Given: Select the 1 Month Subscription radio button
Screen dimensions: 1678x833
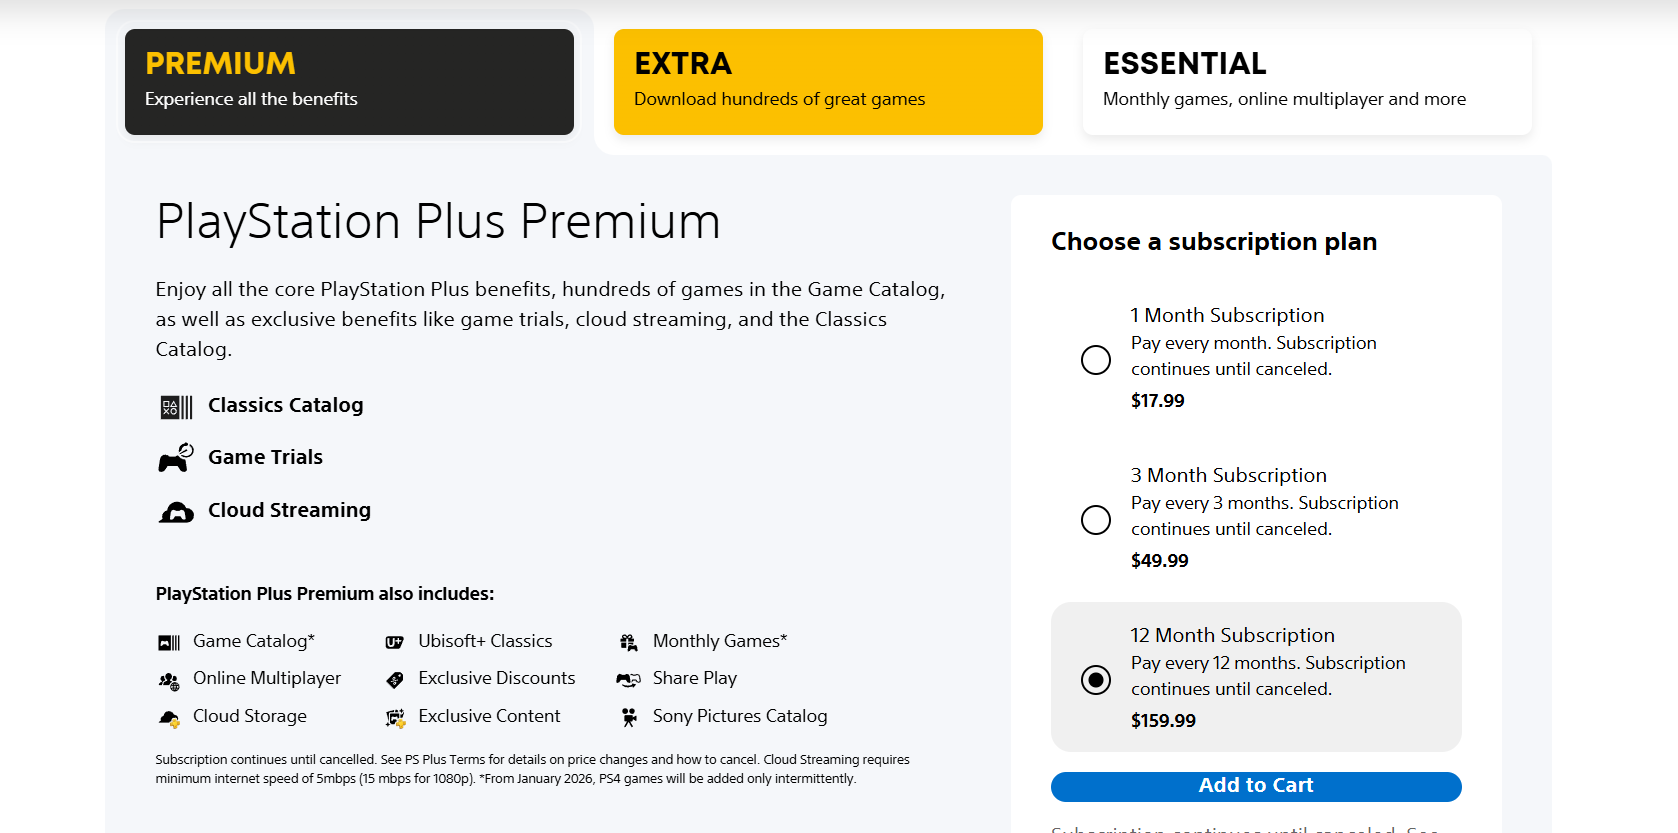Looking at the screenshot, I should pyautogui.click(x=1096, y=360).
